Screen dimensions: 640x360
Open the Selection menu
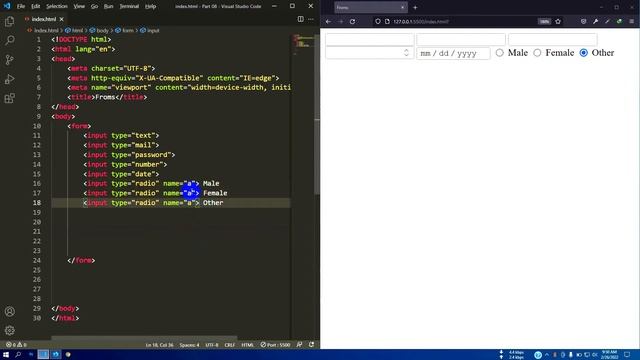pyautogui.click(x=57, y=6)
